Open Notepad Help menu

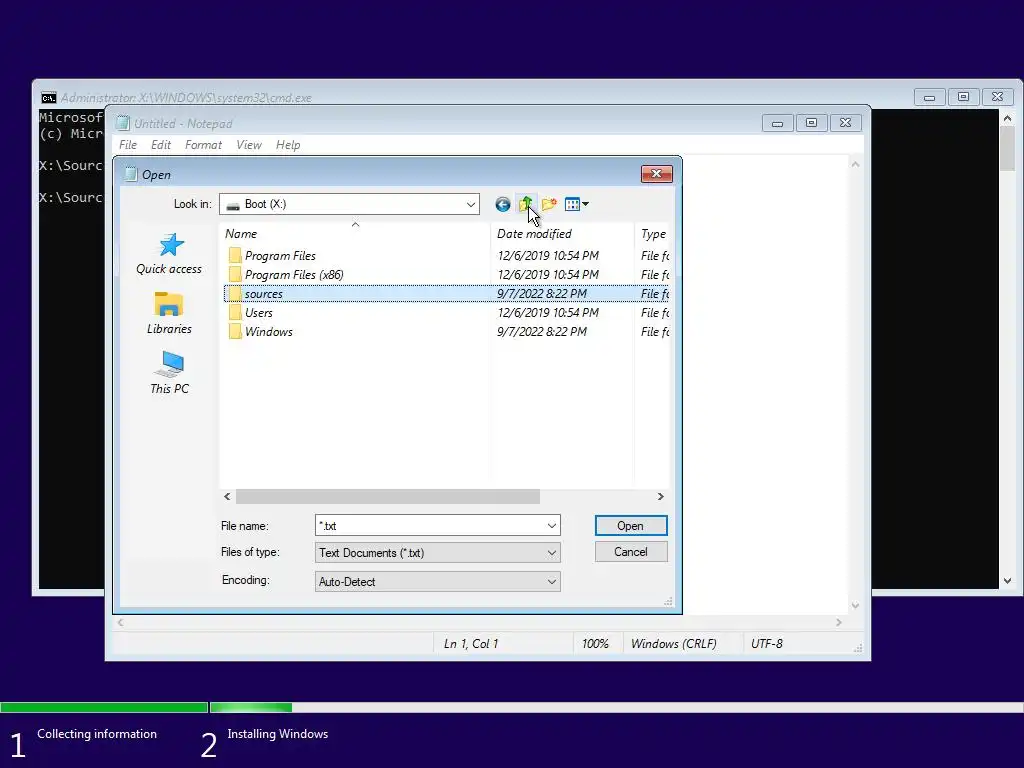(288, 145)
